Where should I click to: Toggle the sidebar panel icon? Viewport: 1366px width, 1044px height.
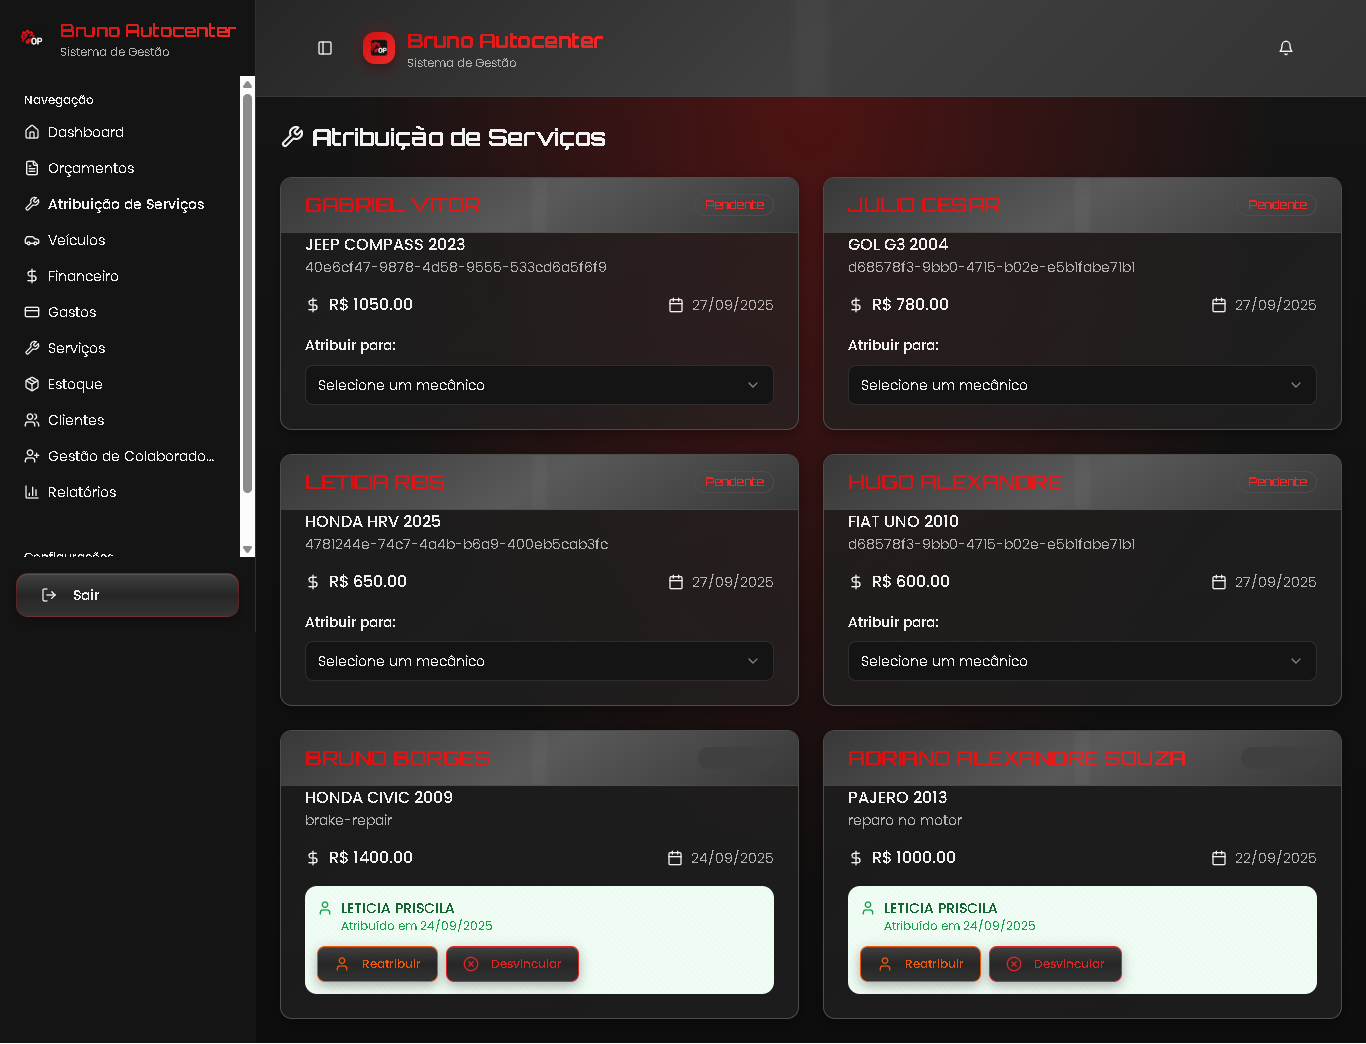[325, 48]
